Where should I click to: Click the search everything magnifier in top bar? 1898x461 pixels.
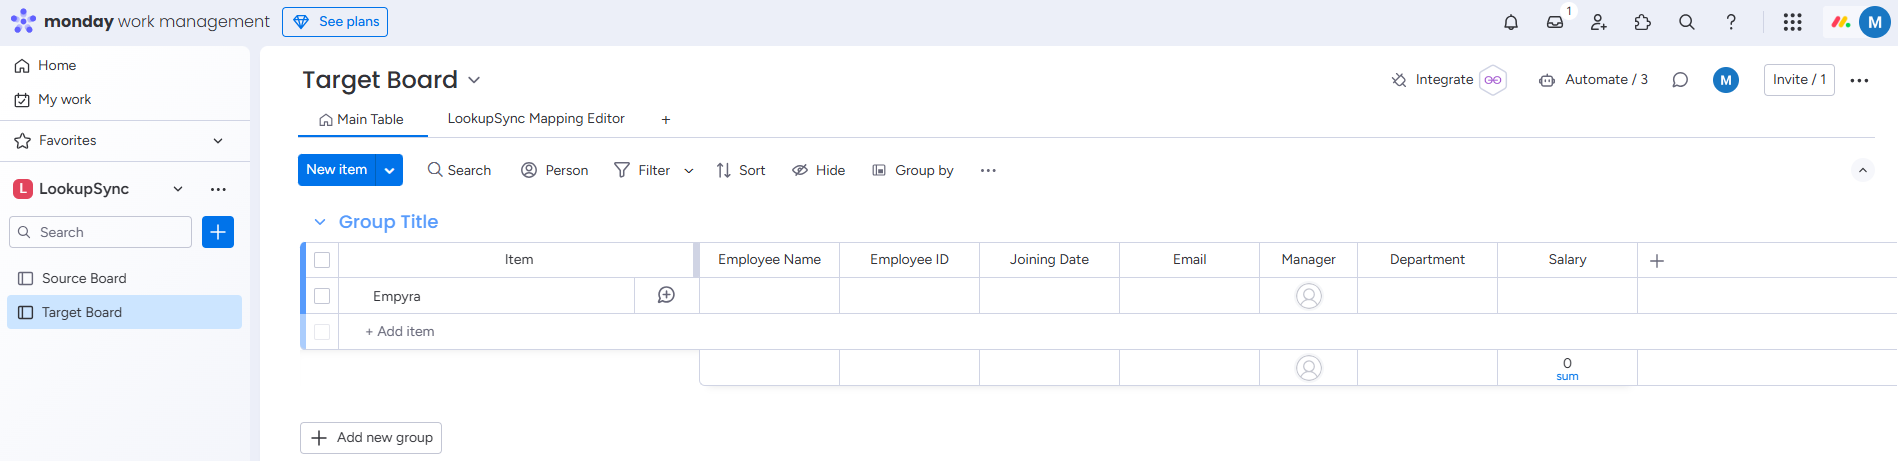click(1687, 22)
